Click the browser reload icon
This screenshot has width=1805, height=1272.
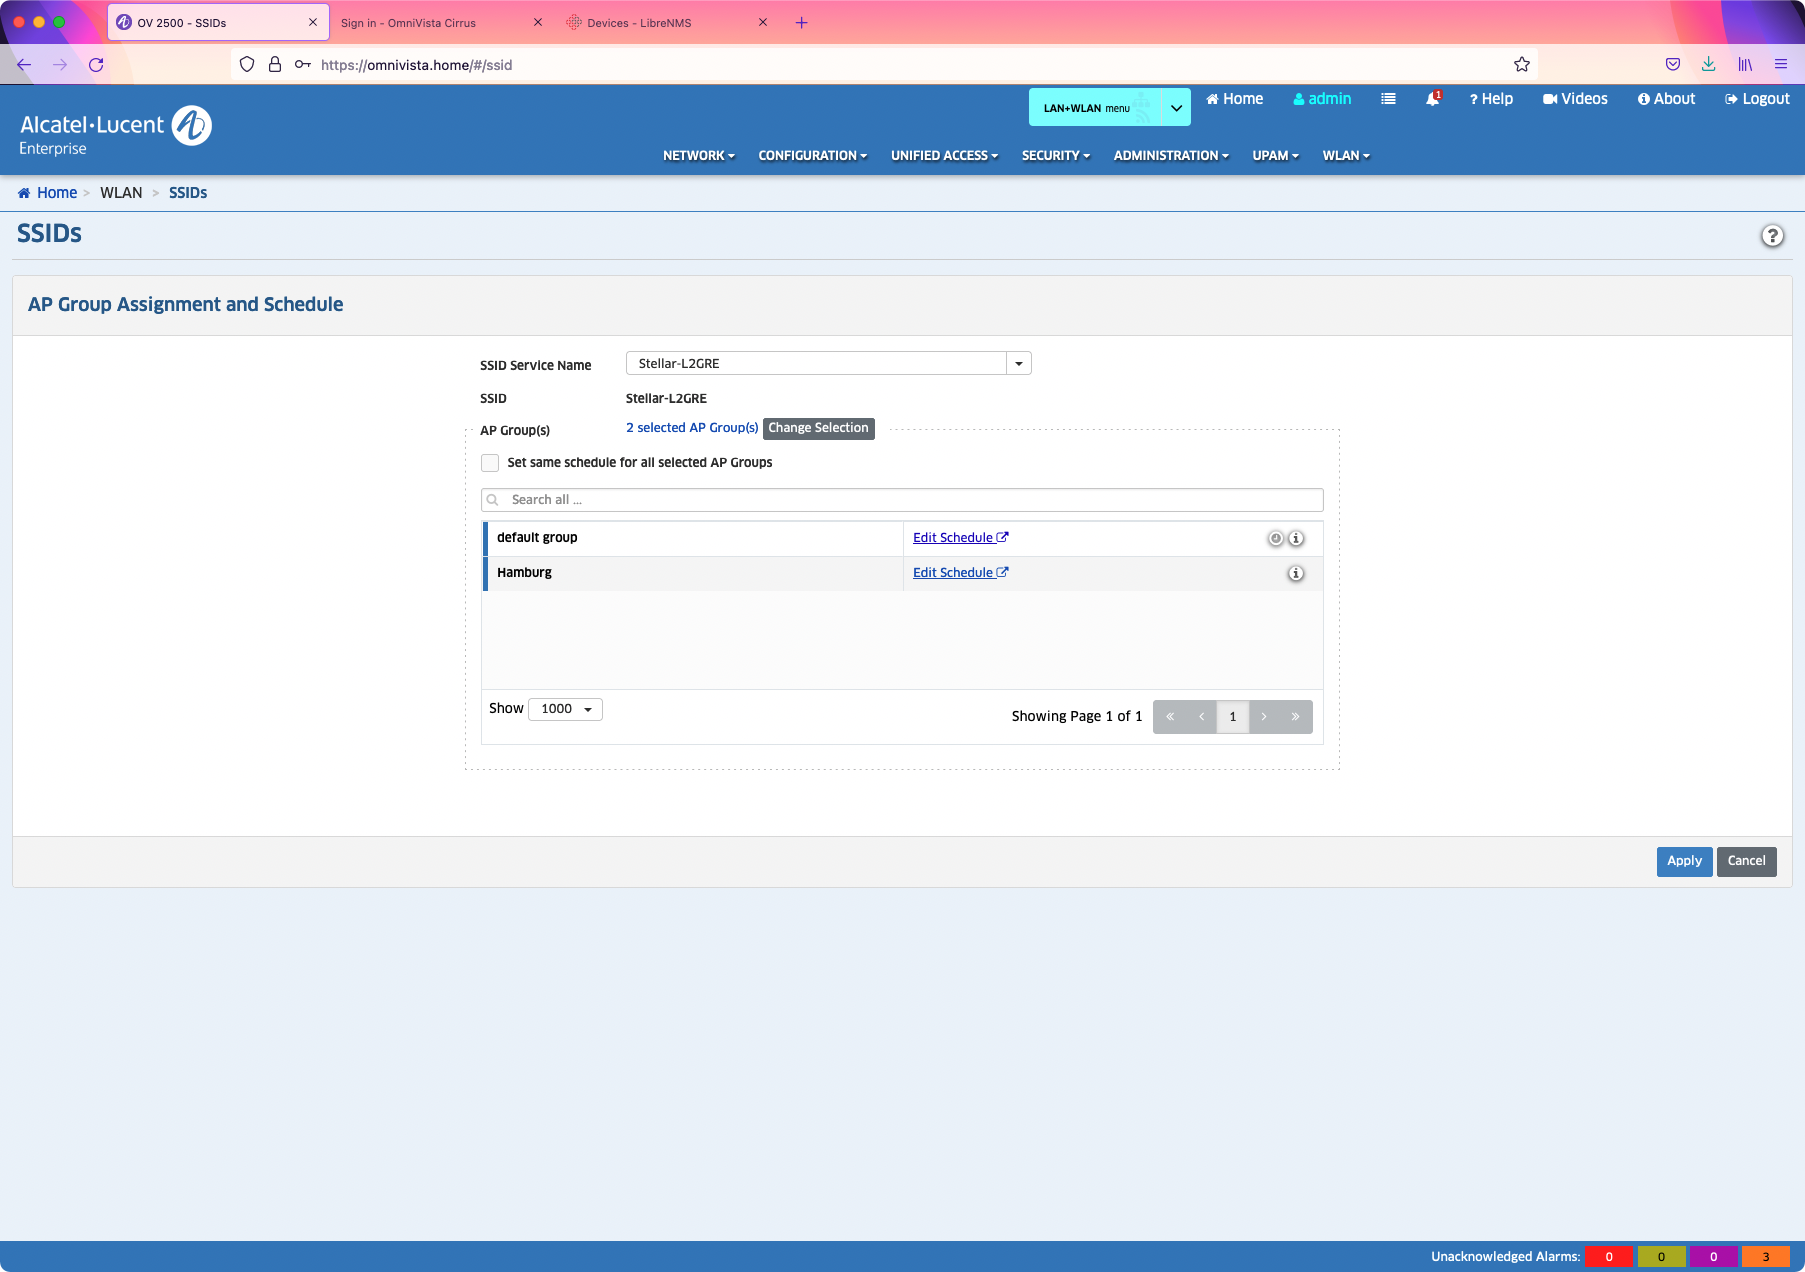[96, 65]
